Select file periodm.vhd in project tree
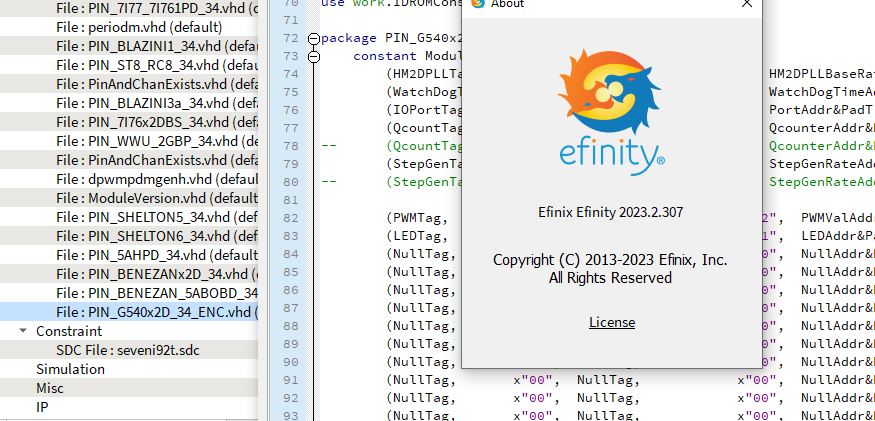 (139, 27)
